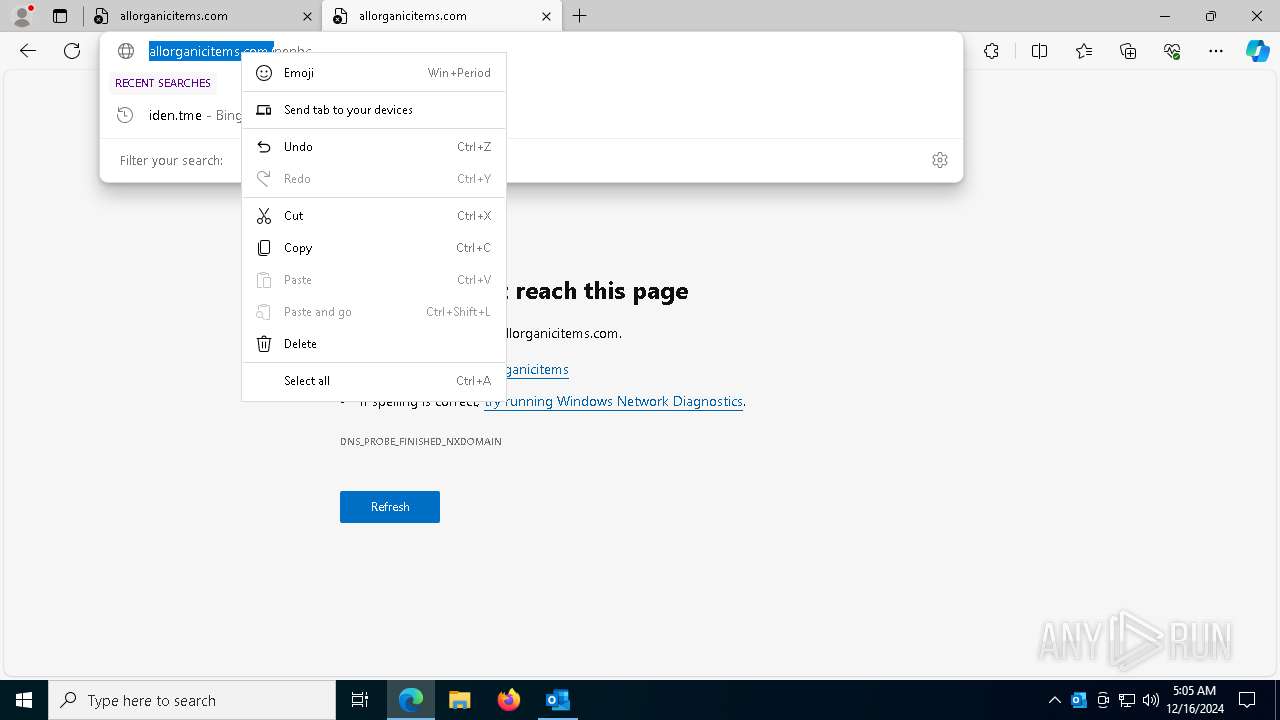This screenshot has height=720, width=1280.
Task: Choose Copy in the context menu
Action: pos(374,248)
